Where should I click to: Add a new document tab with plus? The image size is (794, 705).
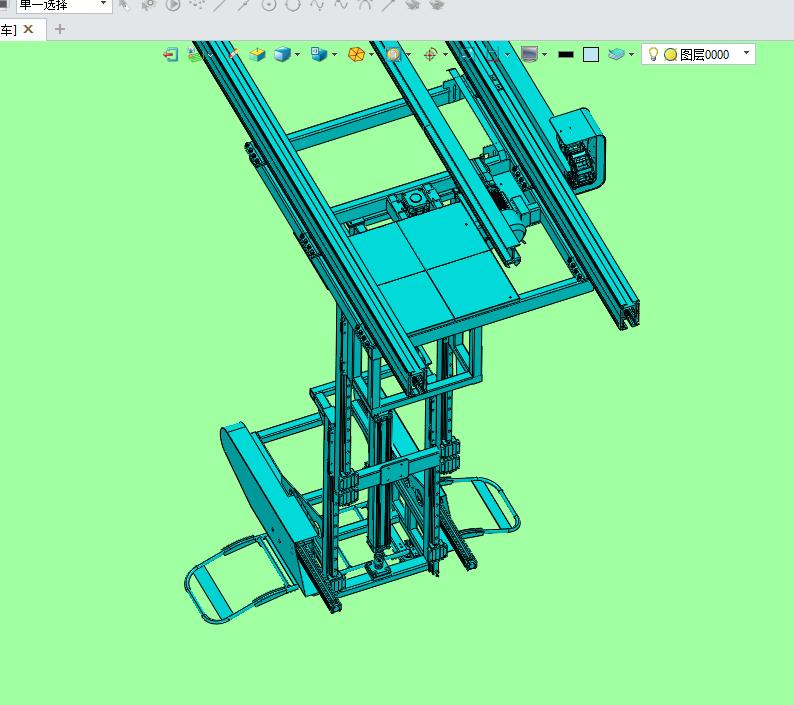[x=60, y=29]
